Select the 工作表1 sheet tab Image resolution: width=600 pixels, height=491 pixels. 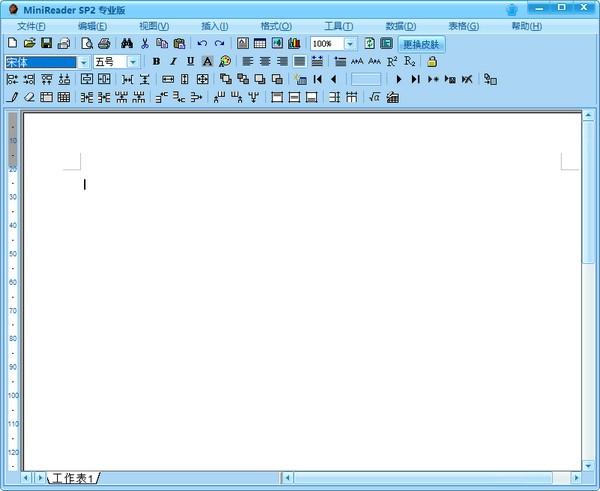tap(73, 478)
